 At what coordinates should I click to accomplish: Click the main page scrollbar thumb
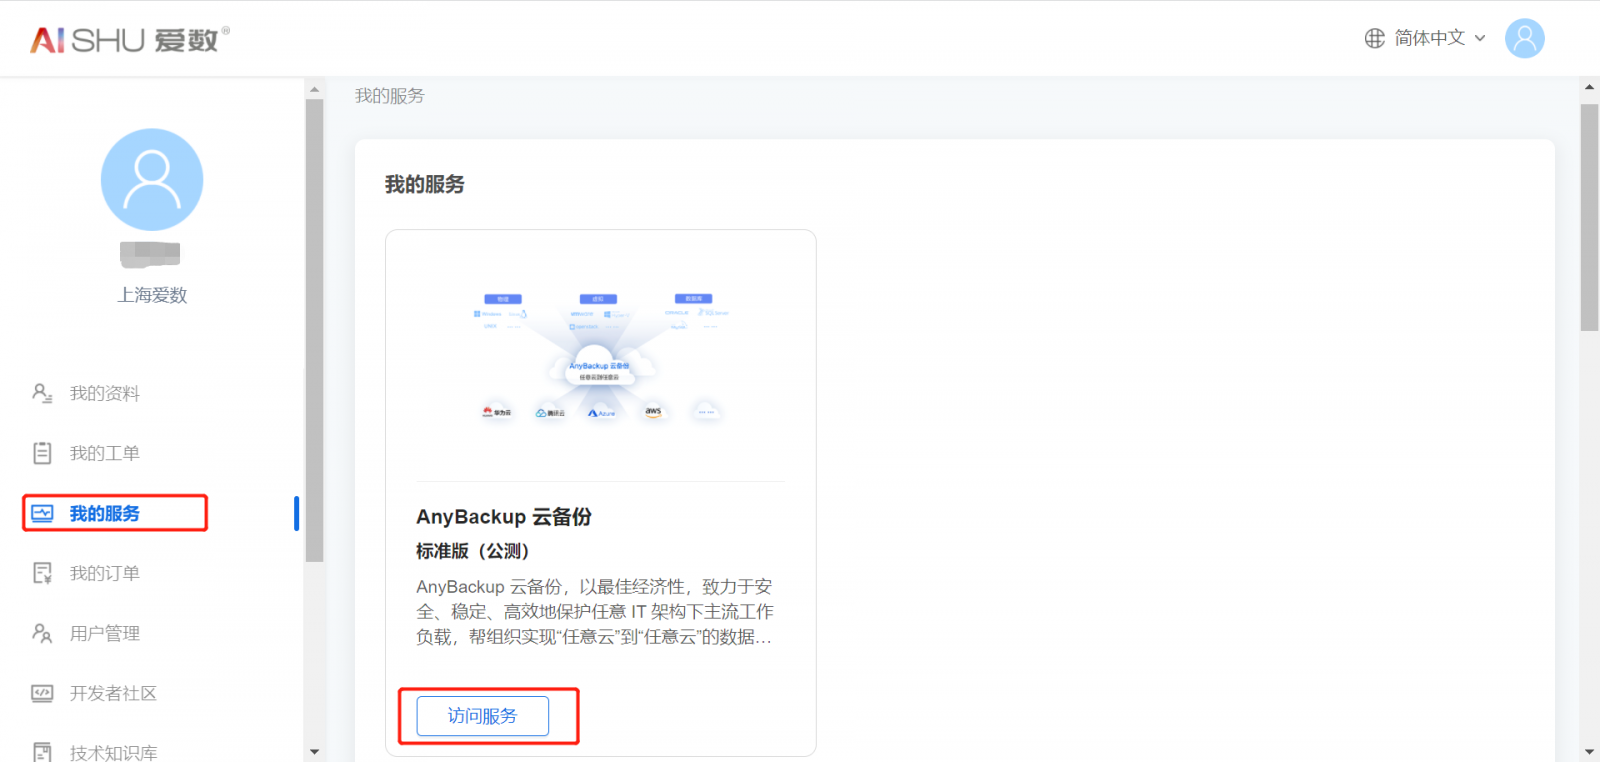coord(1589,217)
